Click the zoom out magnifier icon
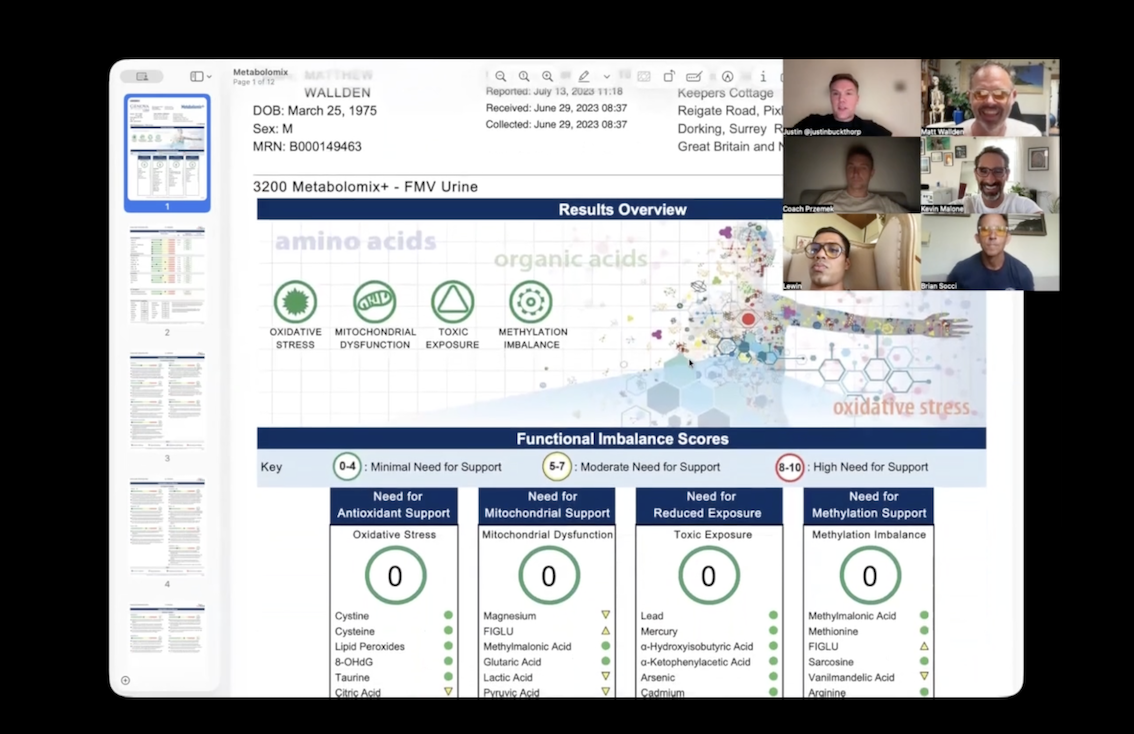The width and height of the screenshot is (1134, 734). pos(500,76)
